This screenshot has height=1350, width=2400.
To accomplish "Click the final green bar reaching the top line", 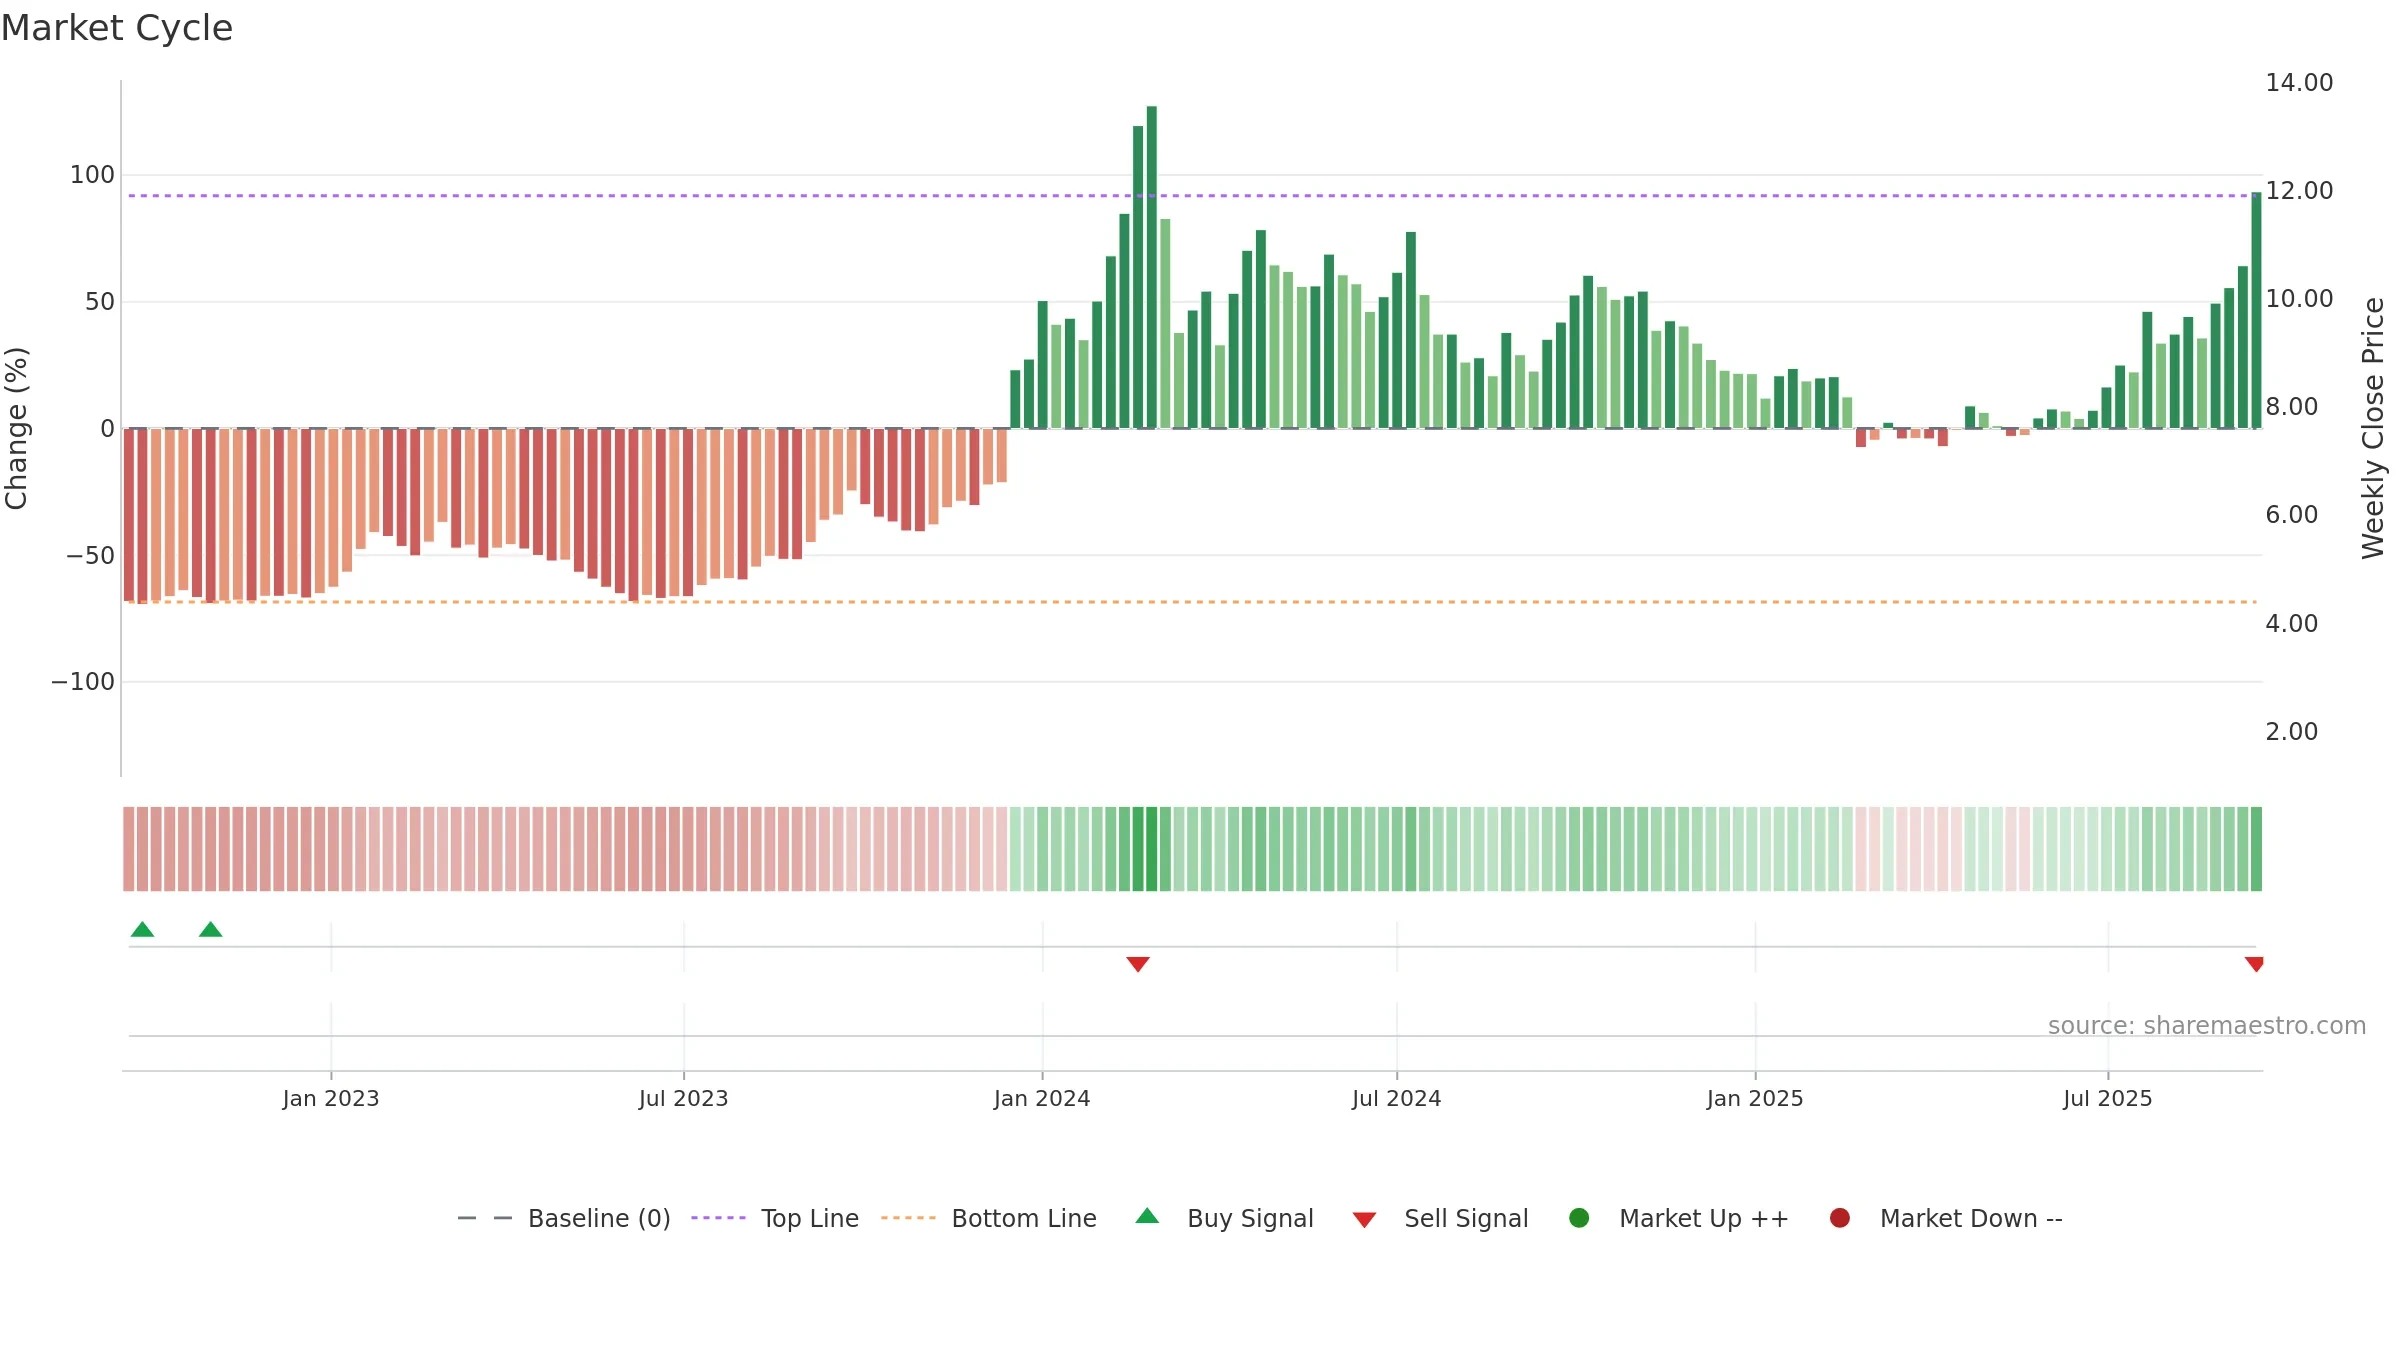I will point(2256,310).
